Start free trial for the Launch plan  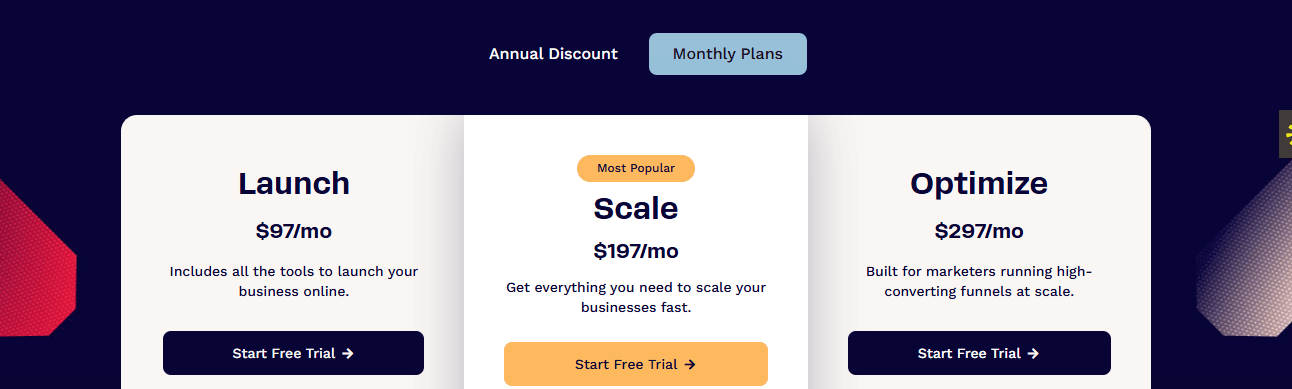pyautogui.click(x=293, y=353)
